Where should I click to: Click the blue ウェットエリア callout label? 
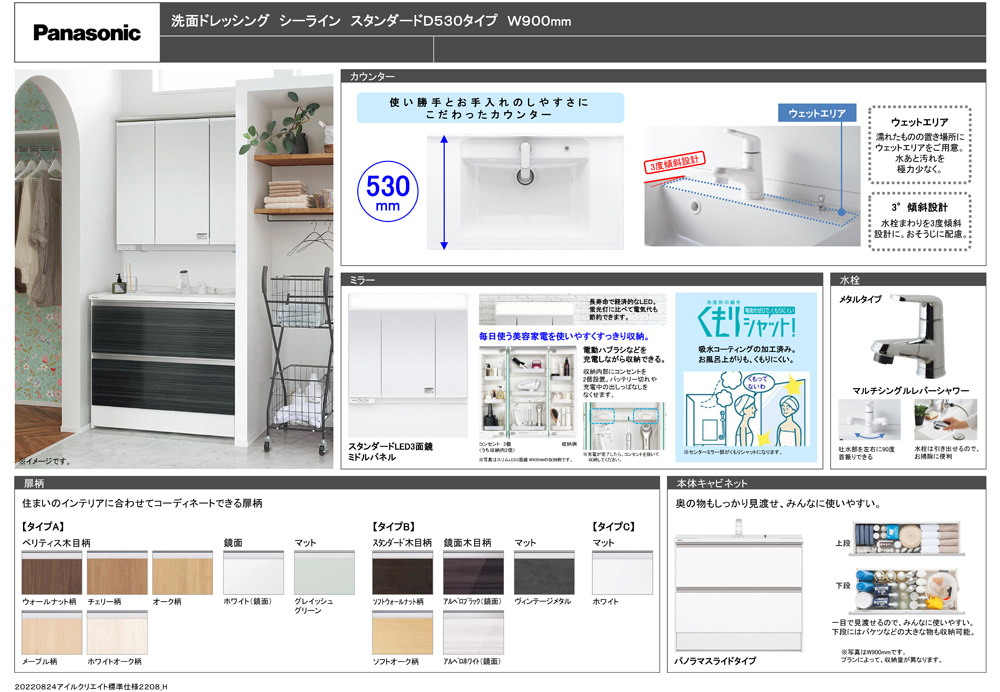coord(816,113)
